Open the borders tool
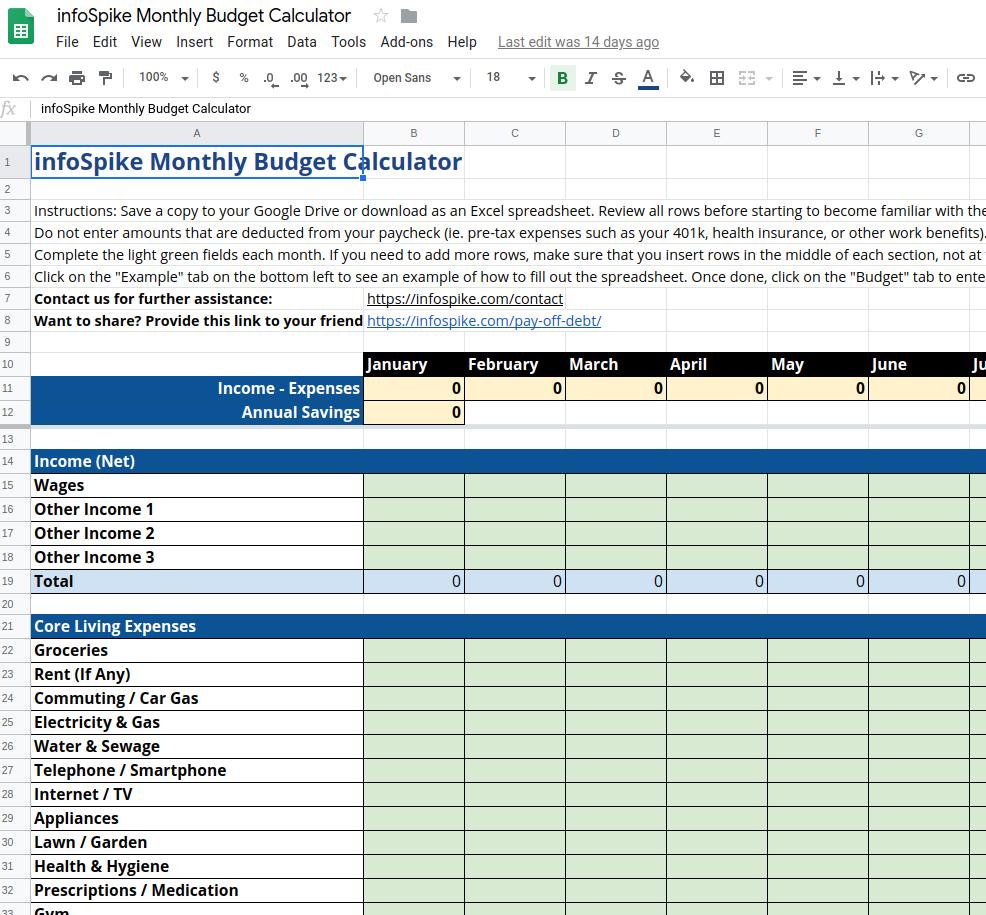Viewport: 986px width, 915px height. (x=716, y=78)
